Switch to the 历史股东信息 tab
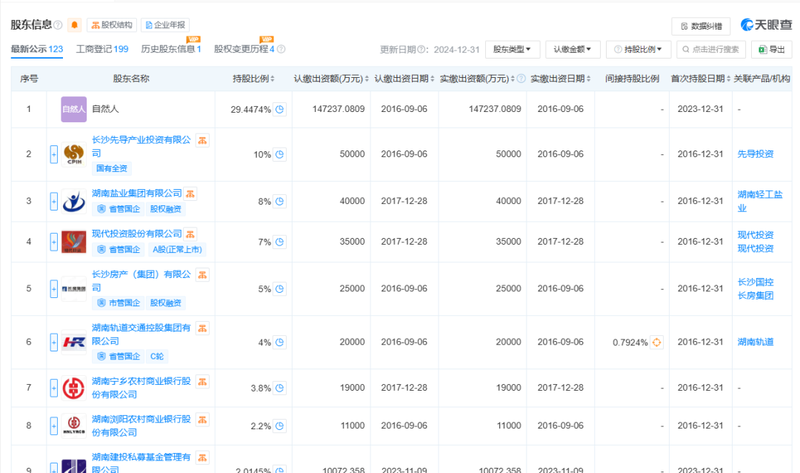Screen dimensions: 800x473 [170, 49]
